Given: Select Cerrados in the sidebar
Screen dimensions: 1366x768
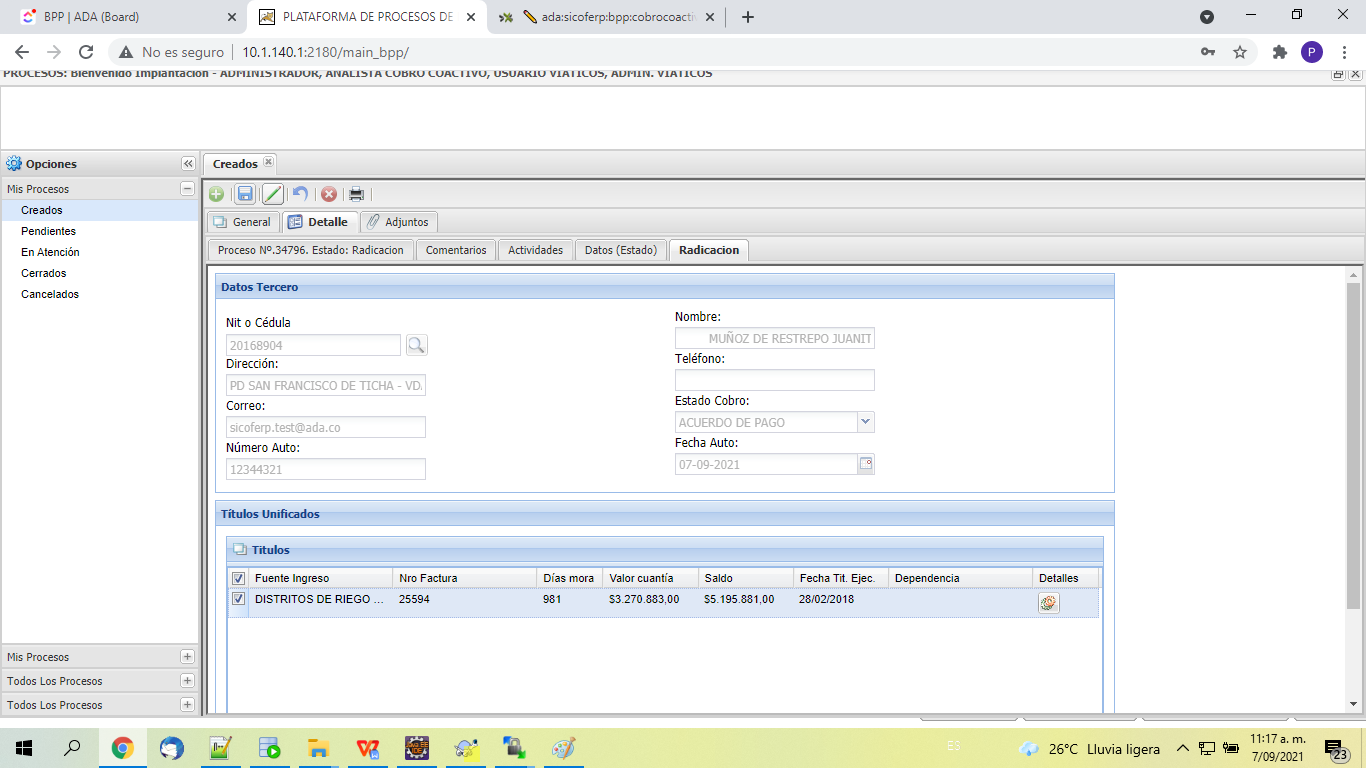Looking at the screenshot, I should coord(44,273).
